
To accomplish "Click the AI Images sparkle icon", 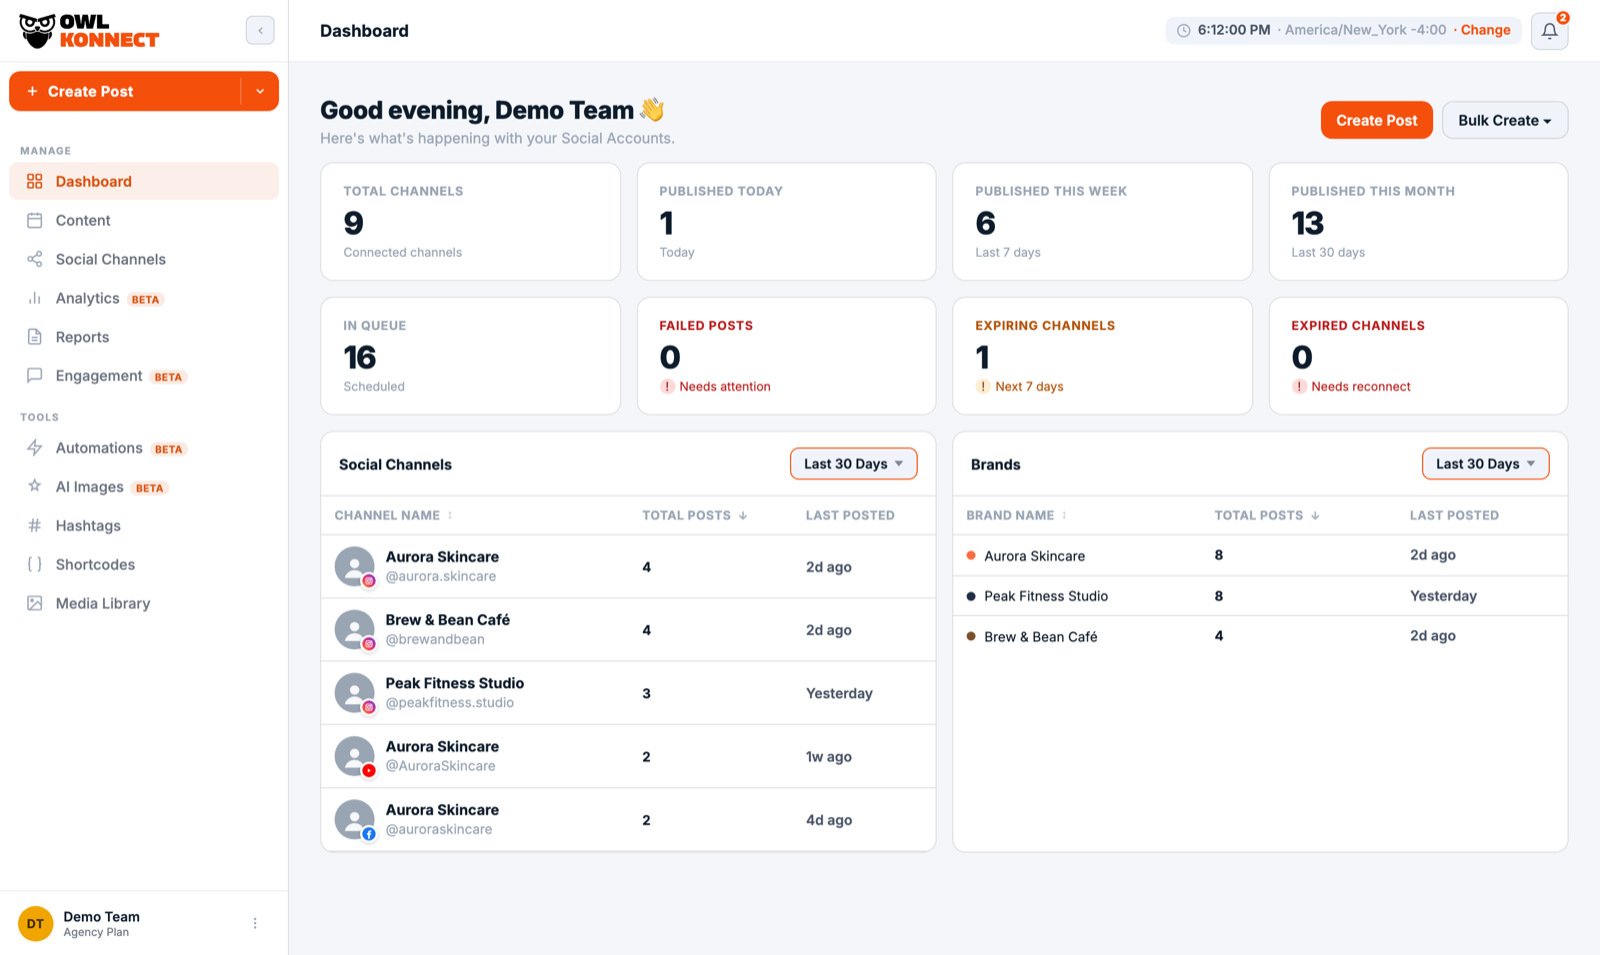I will pos(35,486).
